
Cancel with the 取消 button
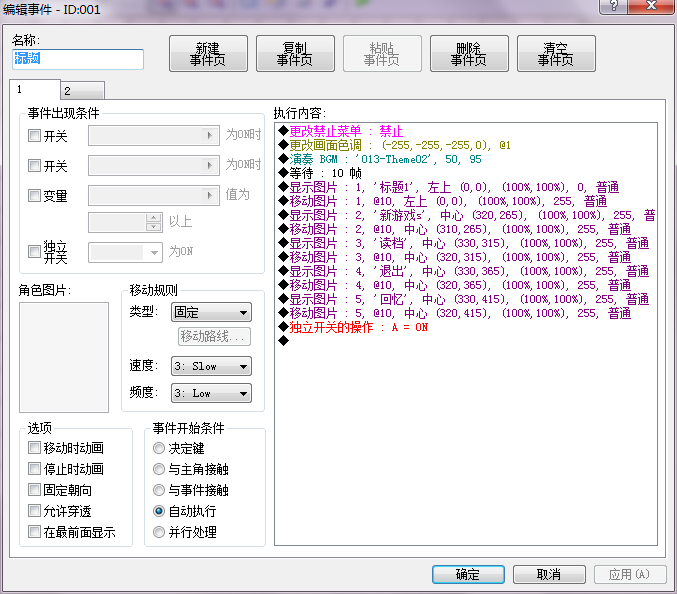tap(549, 575)
